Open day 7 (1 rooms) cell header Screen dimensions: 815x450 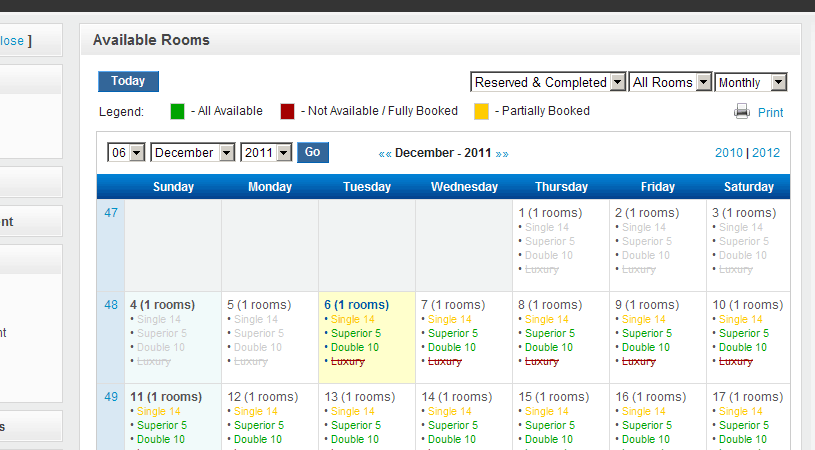point(453,305)
